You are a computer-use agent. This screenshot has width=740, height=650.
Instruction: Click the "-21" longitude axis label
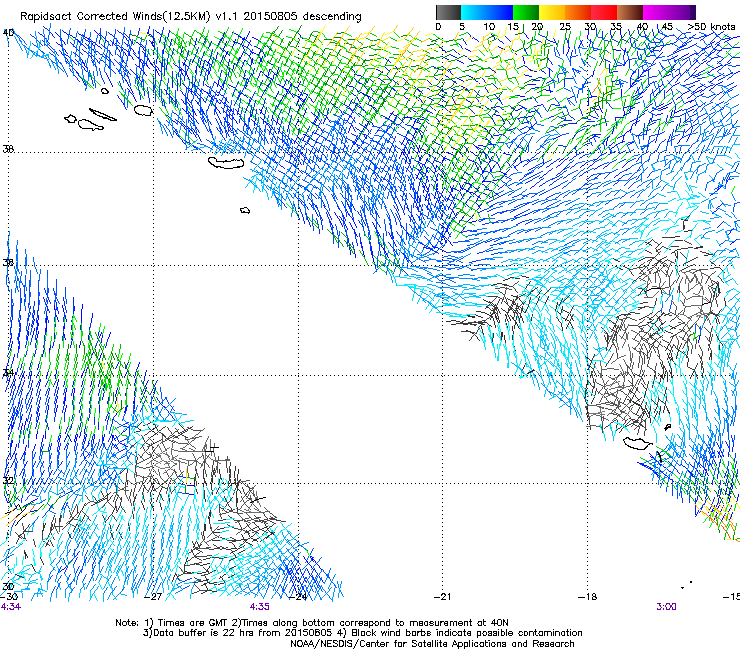point(442,596)
